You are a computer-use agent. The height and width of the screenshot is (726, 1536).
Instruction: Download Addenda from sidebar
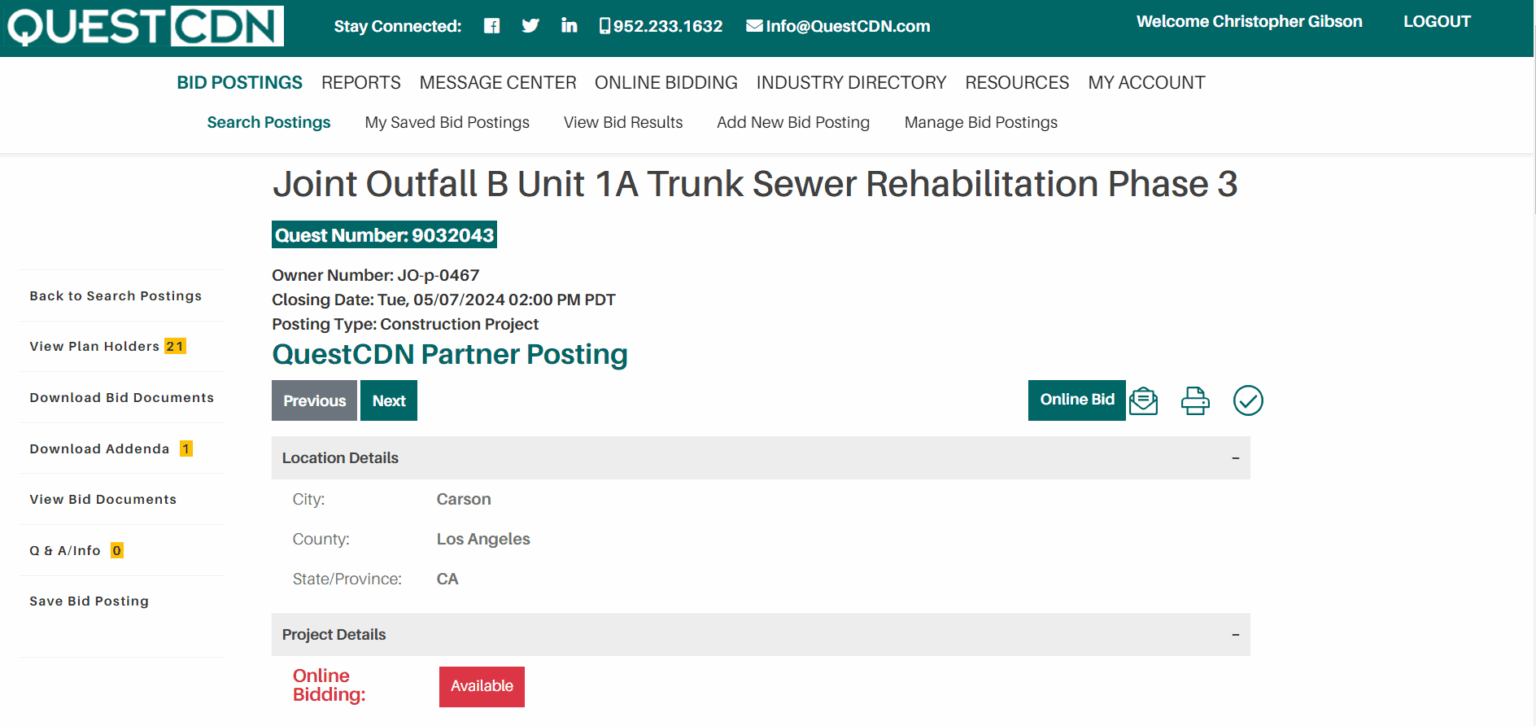pyautogui.click(x=100, y=449)
